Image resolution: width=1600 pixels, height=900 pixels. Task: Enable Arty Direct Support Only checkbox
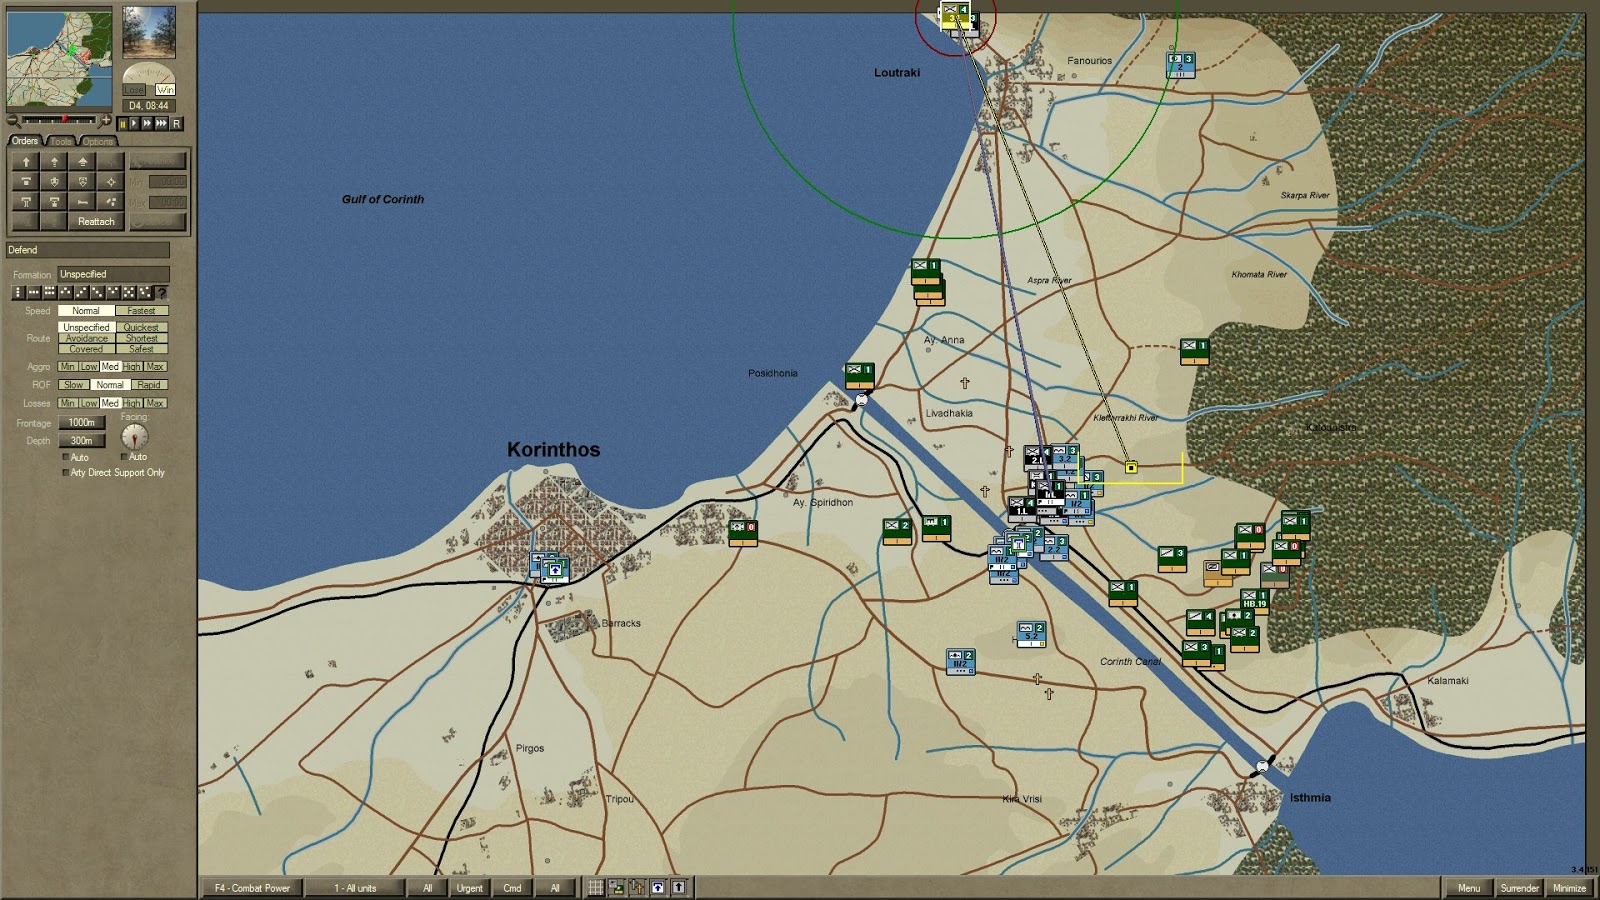(66, 473)
